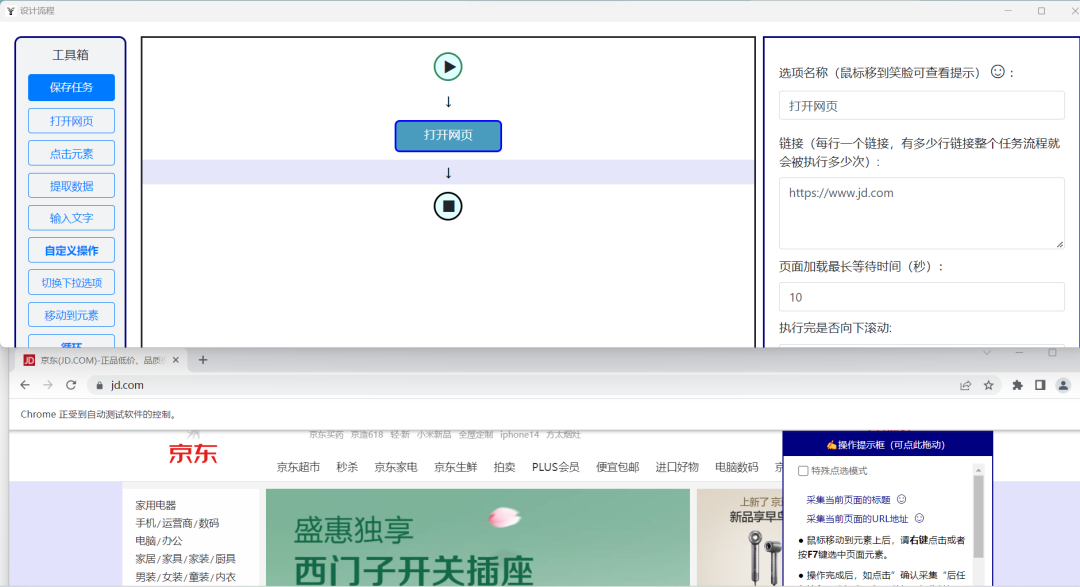Tick the 特殊点选模式 checkbox

pyautogui.click(x=803, y=471)
